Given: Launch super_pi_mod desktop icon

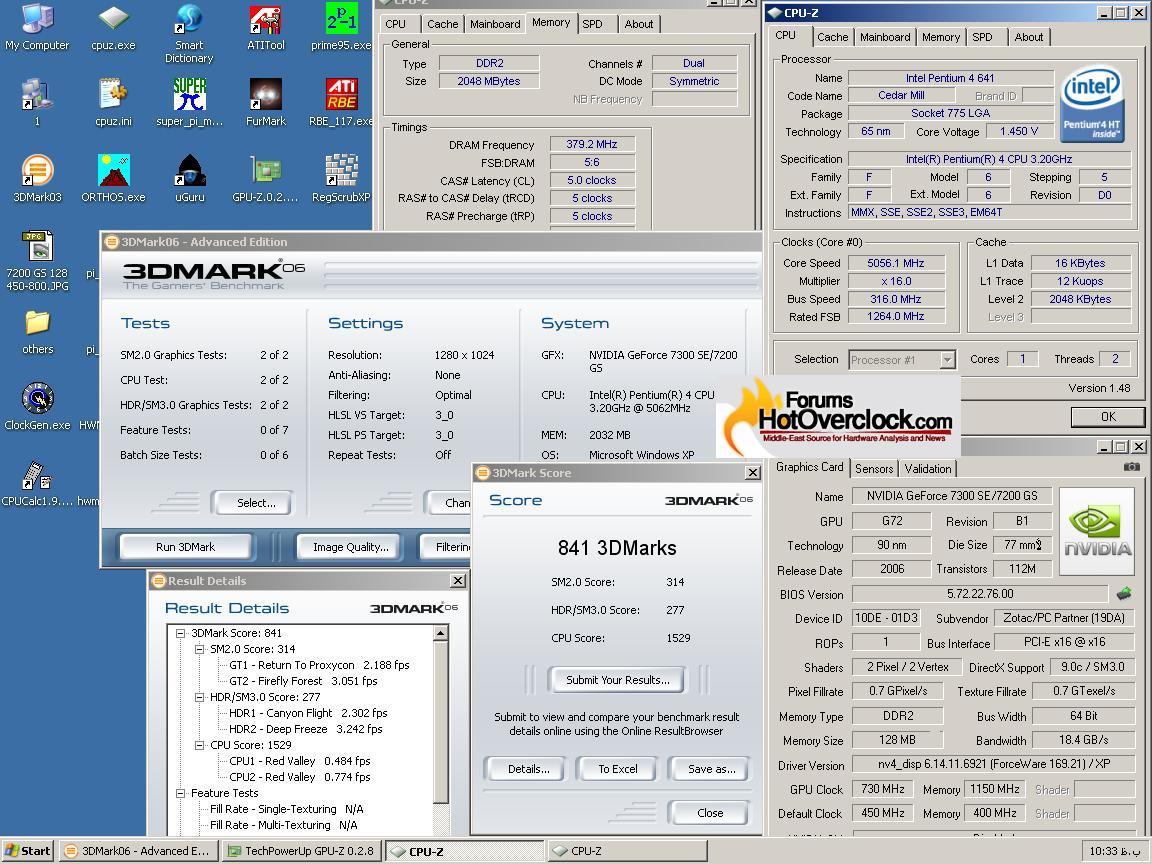Looking at the screenshot, I should pyautogui.click(x=189, y=103).
